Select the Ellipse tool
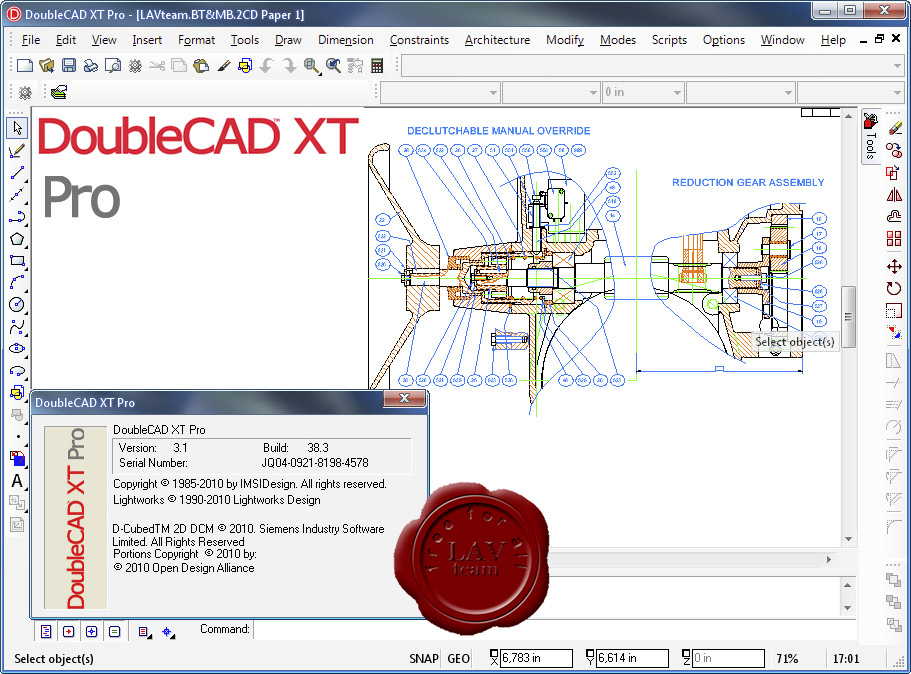The image size is (911, 674). 17,349
